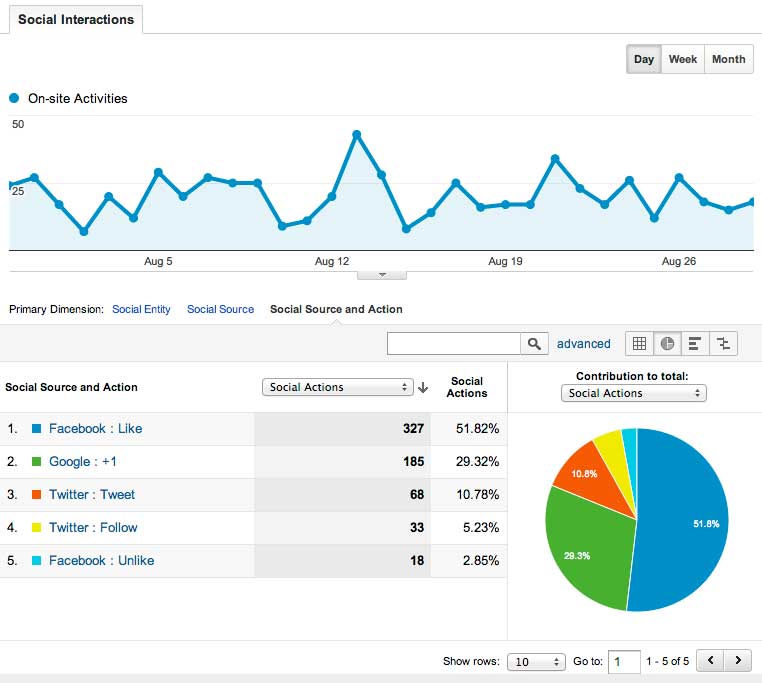Open the Show rows dropdown
762x683 pixels.
(x=536, y=662)
